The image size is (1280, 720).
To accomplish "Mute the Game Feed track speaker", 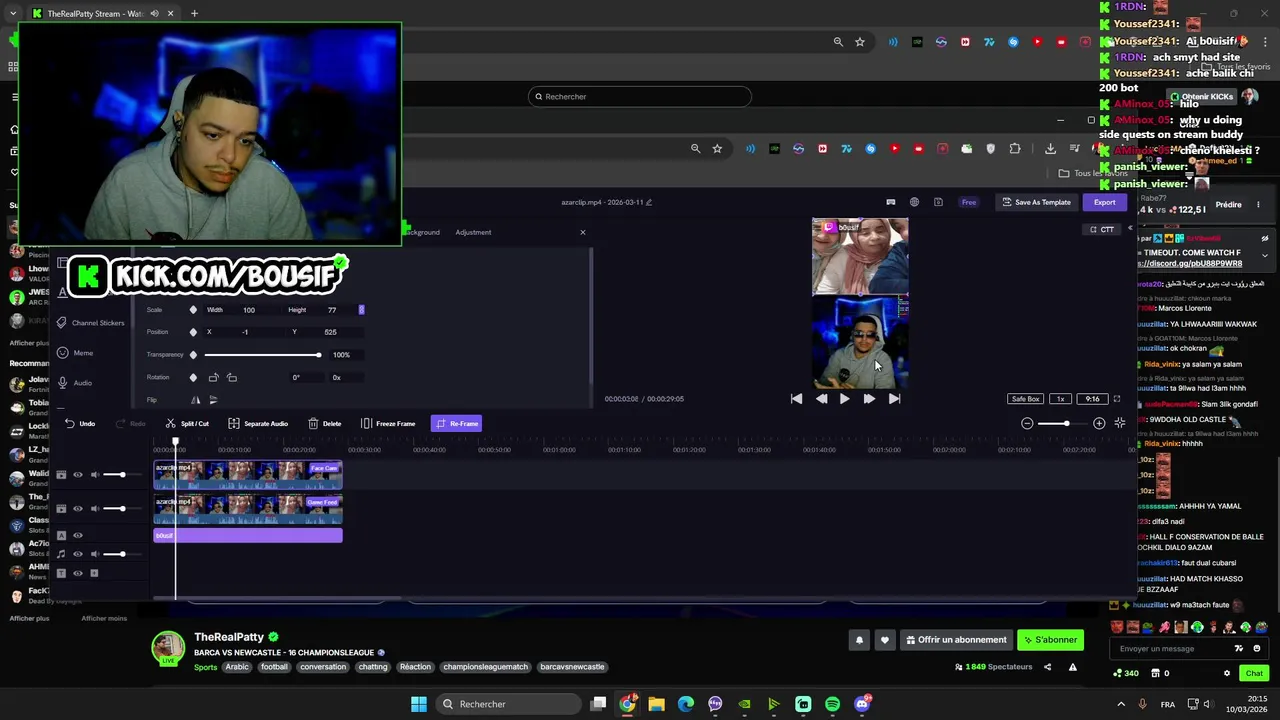I will (x=94, y=509).
